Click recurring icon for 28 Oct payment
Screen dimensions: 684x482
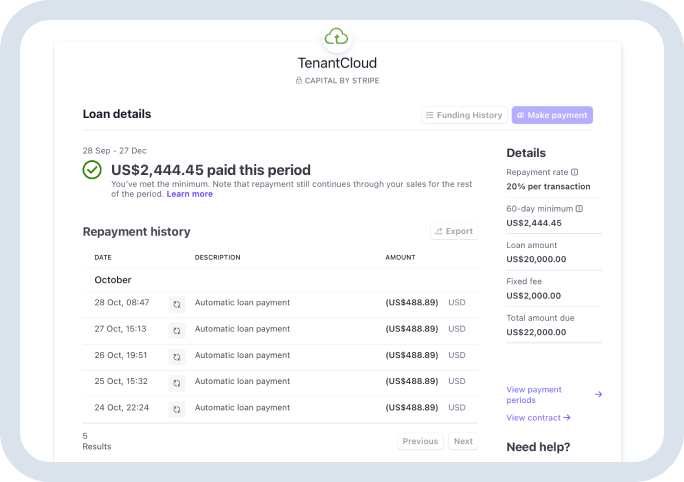[x=177, y=303]
